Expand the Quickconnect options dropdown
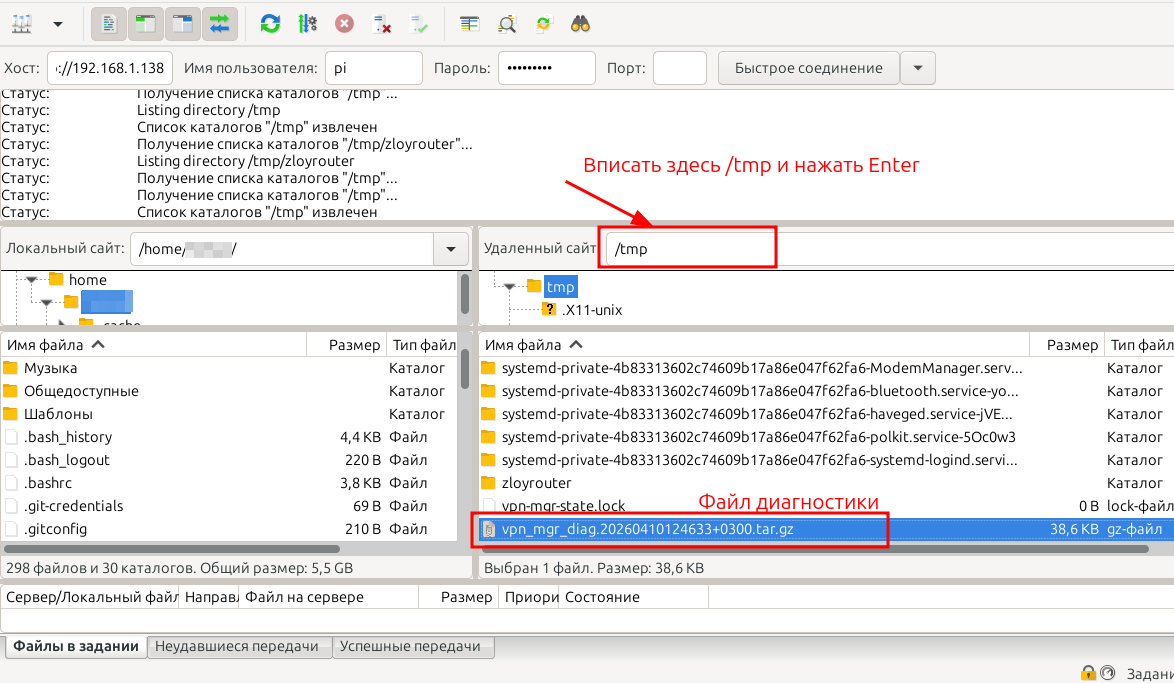 (x=917, y=67)
